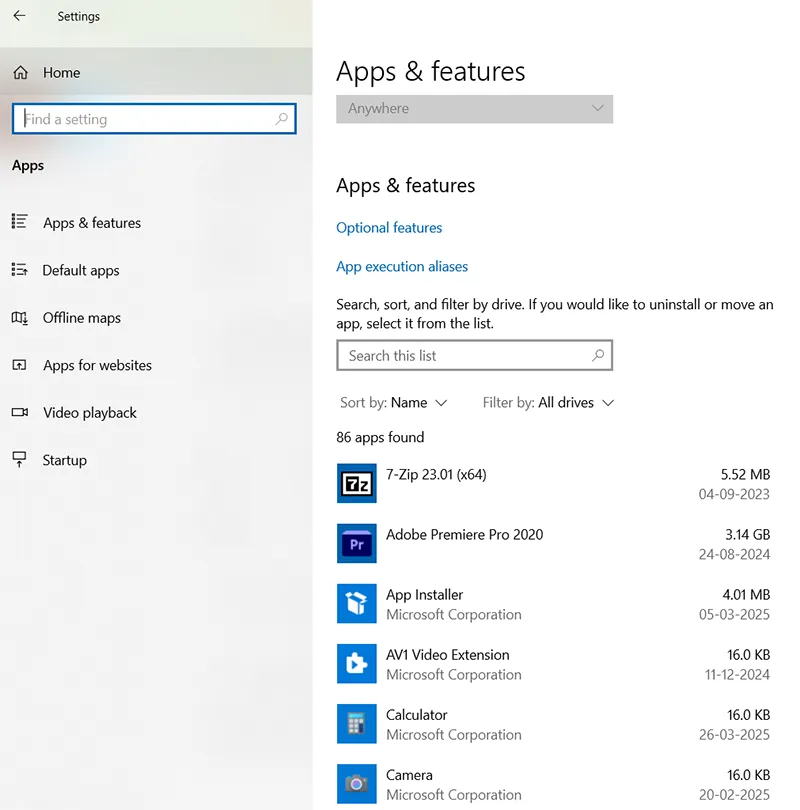Click the 7-Zip app icon
This screenshot has width=800, height=810.
(356, 483)
